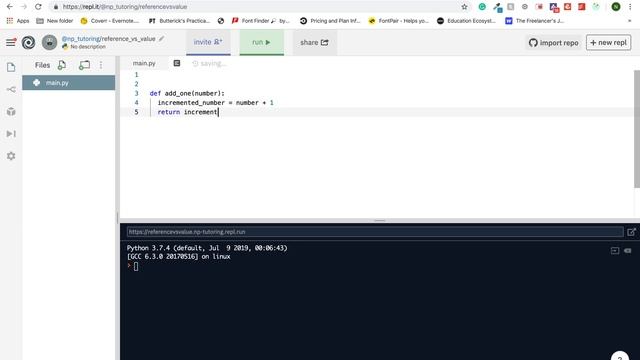Open version control sidebar icon
Screen dimensions: 640x360
pyautogui.click(x=11, y=89)
